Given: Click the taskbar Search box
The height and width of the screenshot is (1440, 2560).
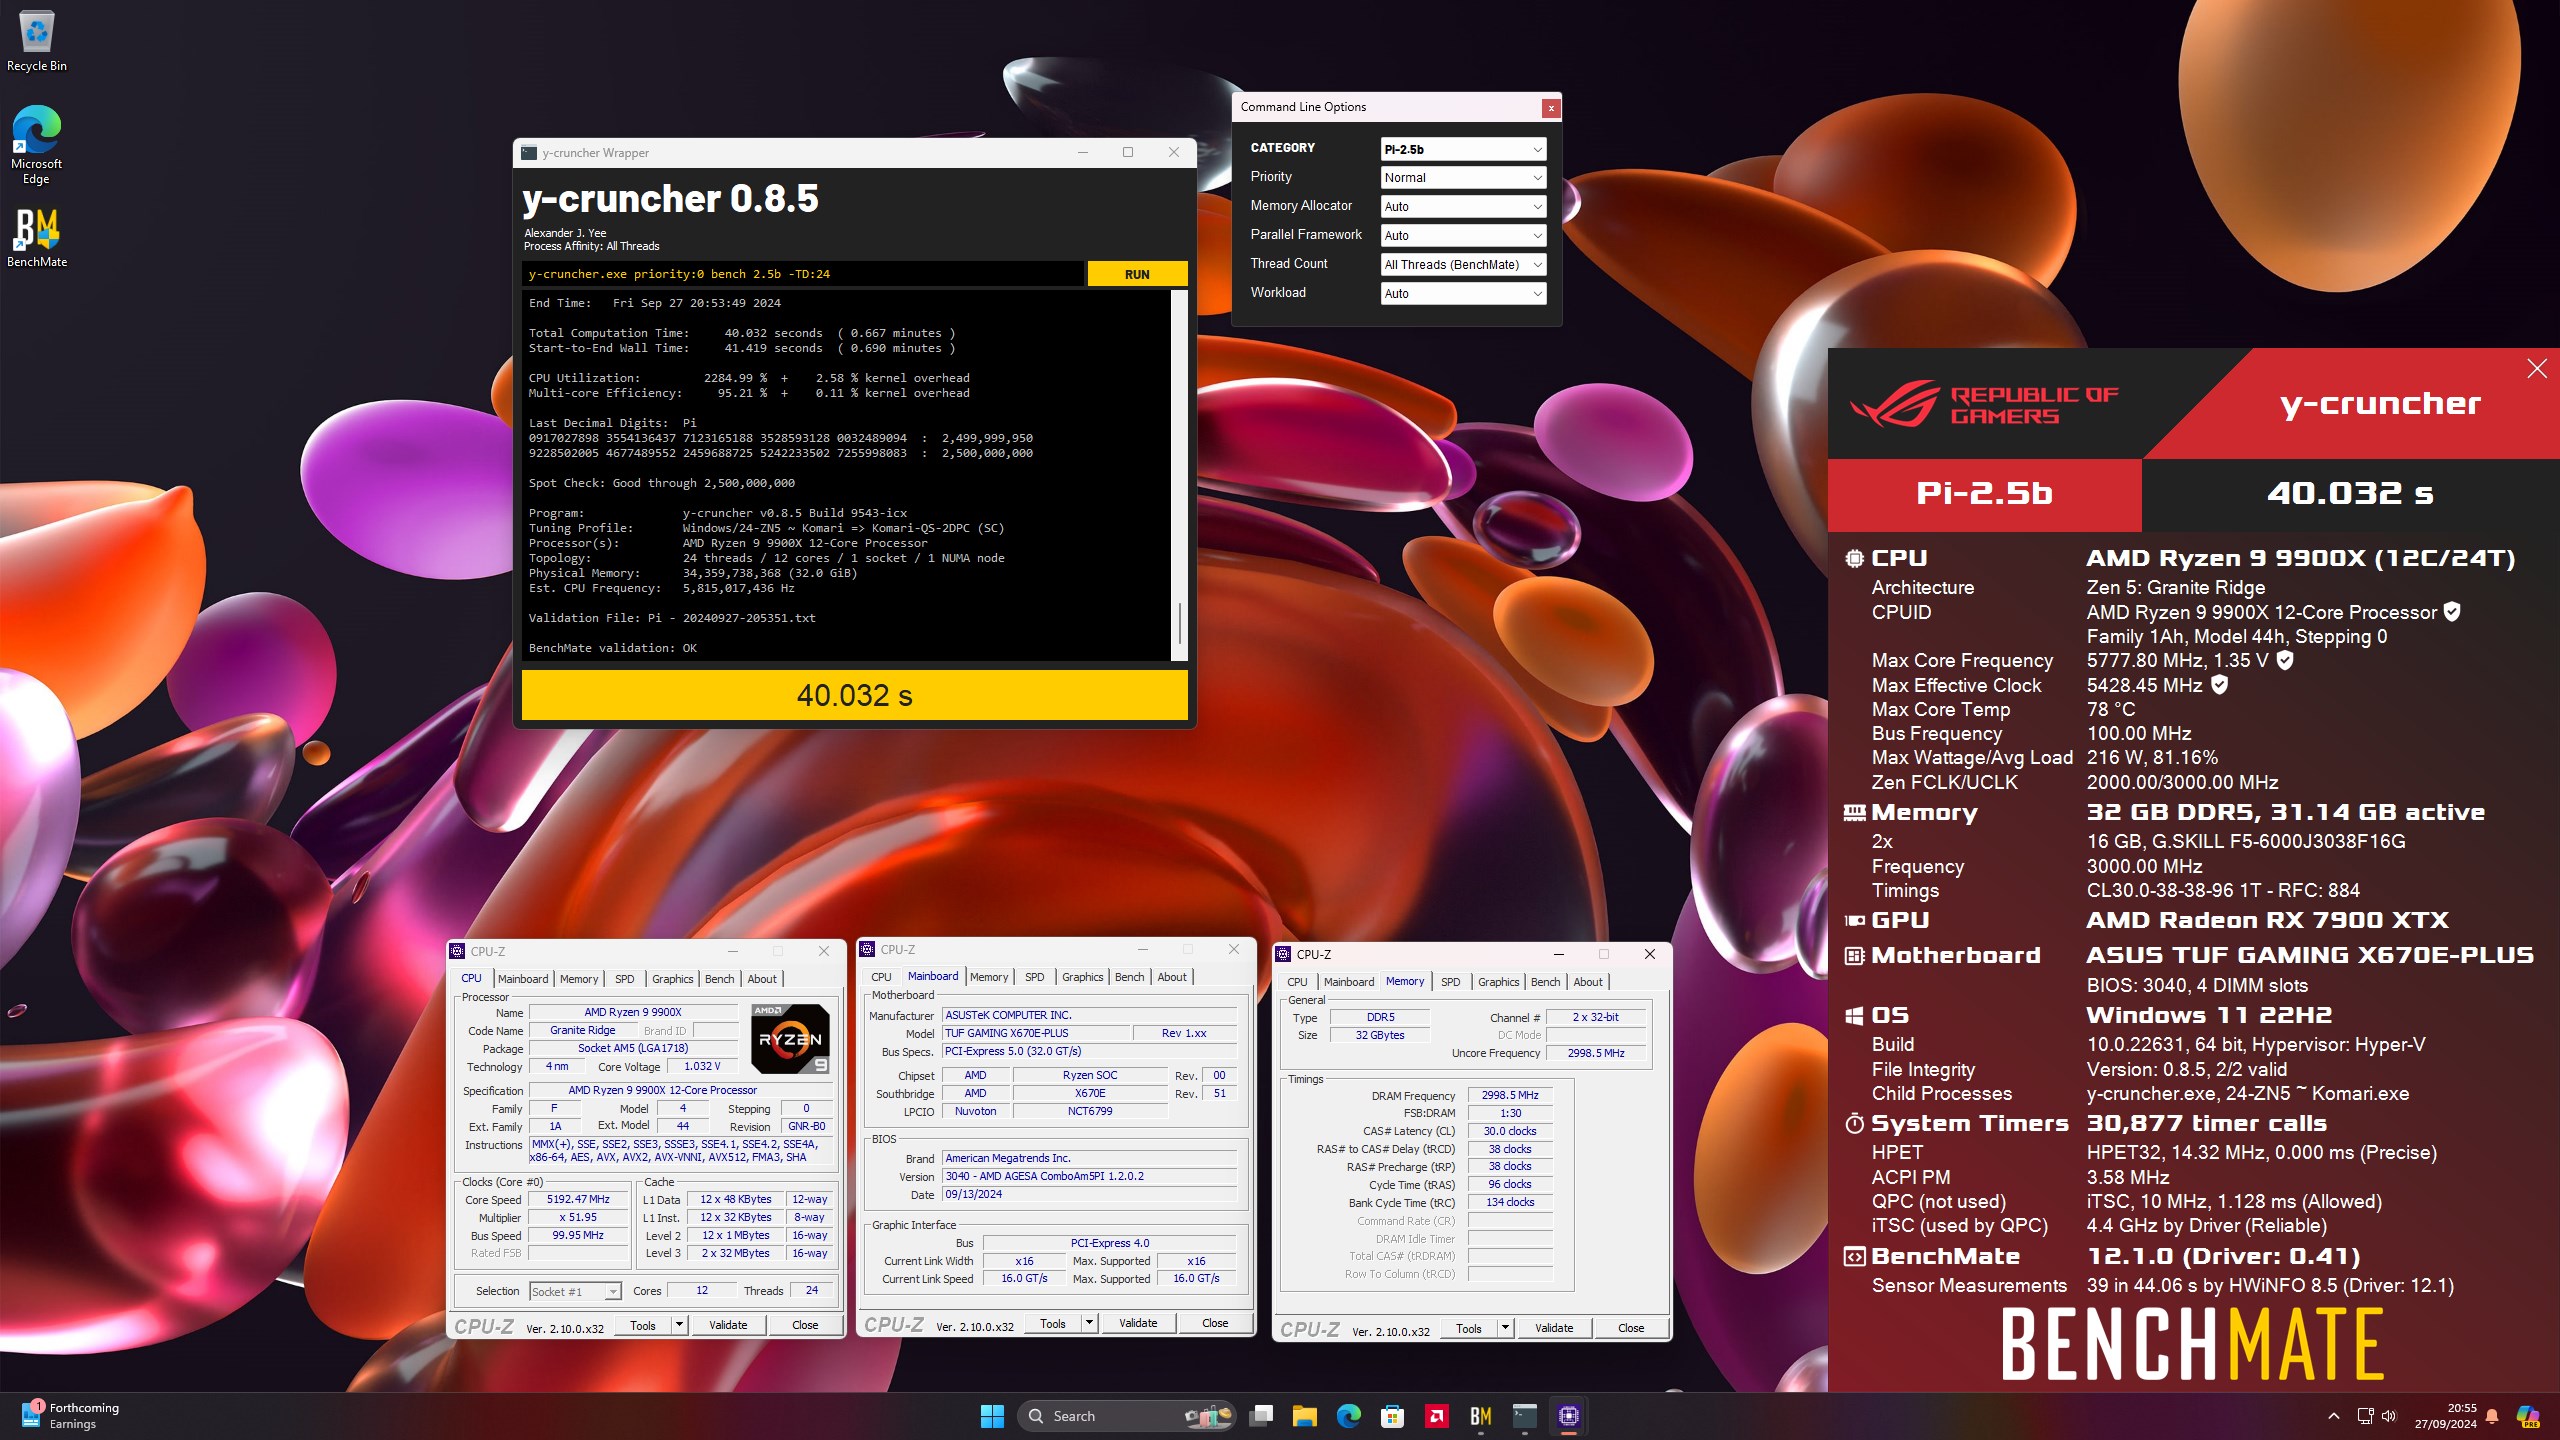Looking at the screenshot, I should click(1127, 1416).
